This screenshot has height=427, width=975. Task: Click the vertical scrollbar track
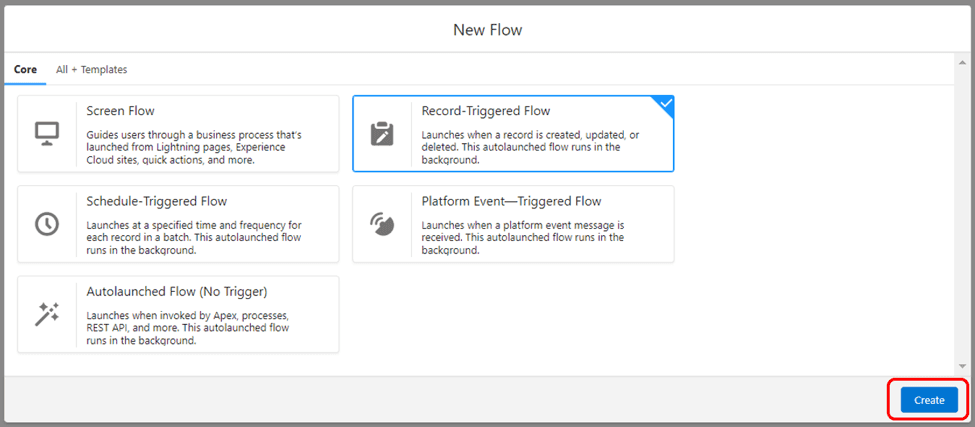tap(963, 214)
